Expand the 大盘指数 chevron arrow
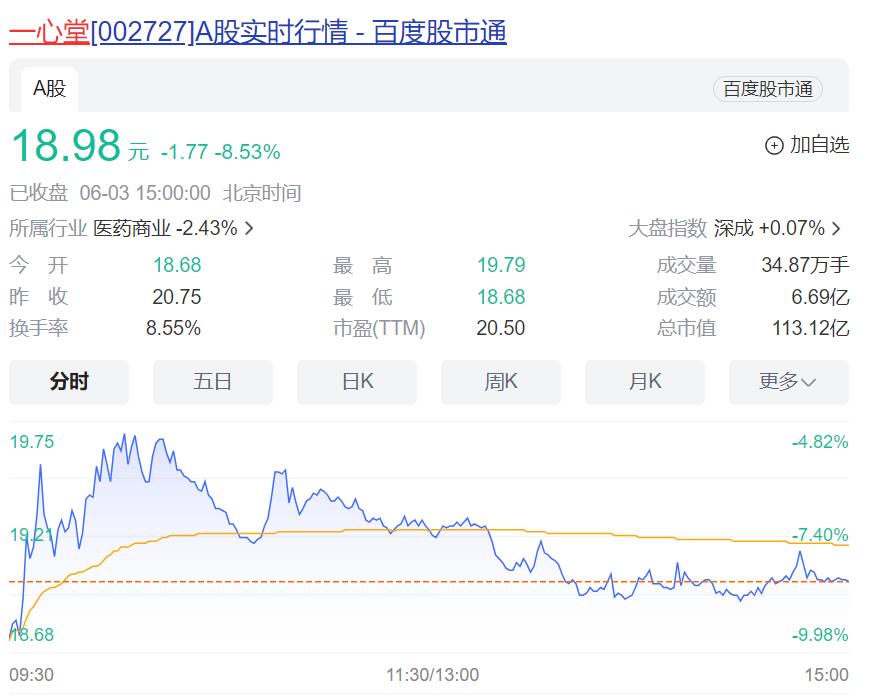The height and width of the screenshot is (696, 882). coord(836,228)
